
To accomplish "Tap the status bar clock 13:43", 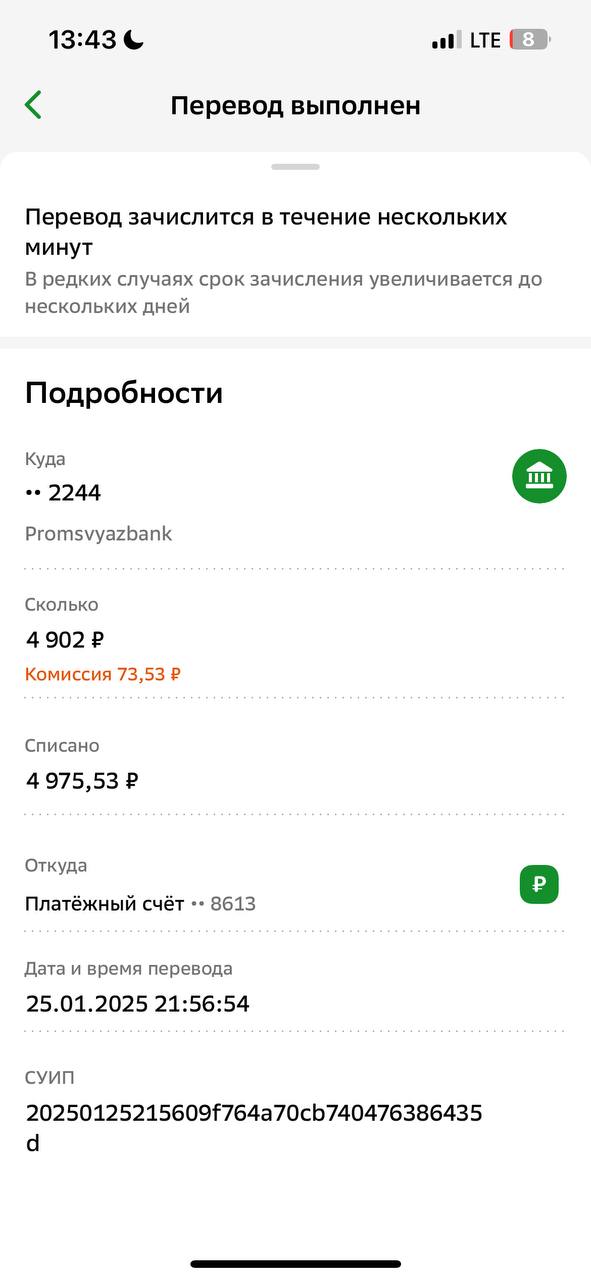I will point(82,40).
